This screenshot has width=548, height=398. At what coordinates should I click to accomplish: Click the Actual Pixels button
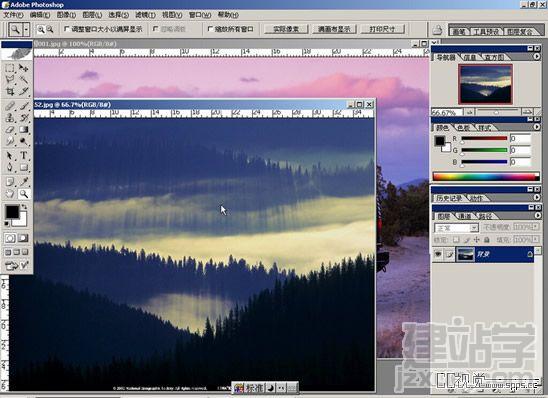click(x=286, y=29)
